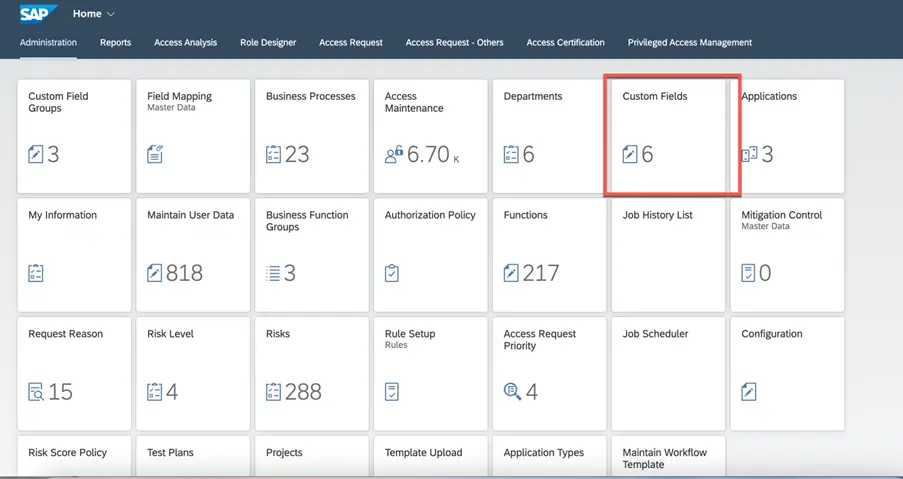Open the Maintain User Data tile
This screenshot has height=479, width=903.
point(192,254)
